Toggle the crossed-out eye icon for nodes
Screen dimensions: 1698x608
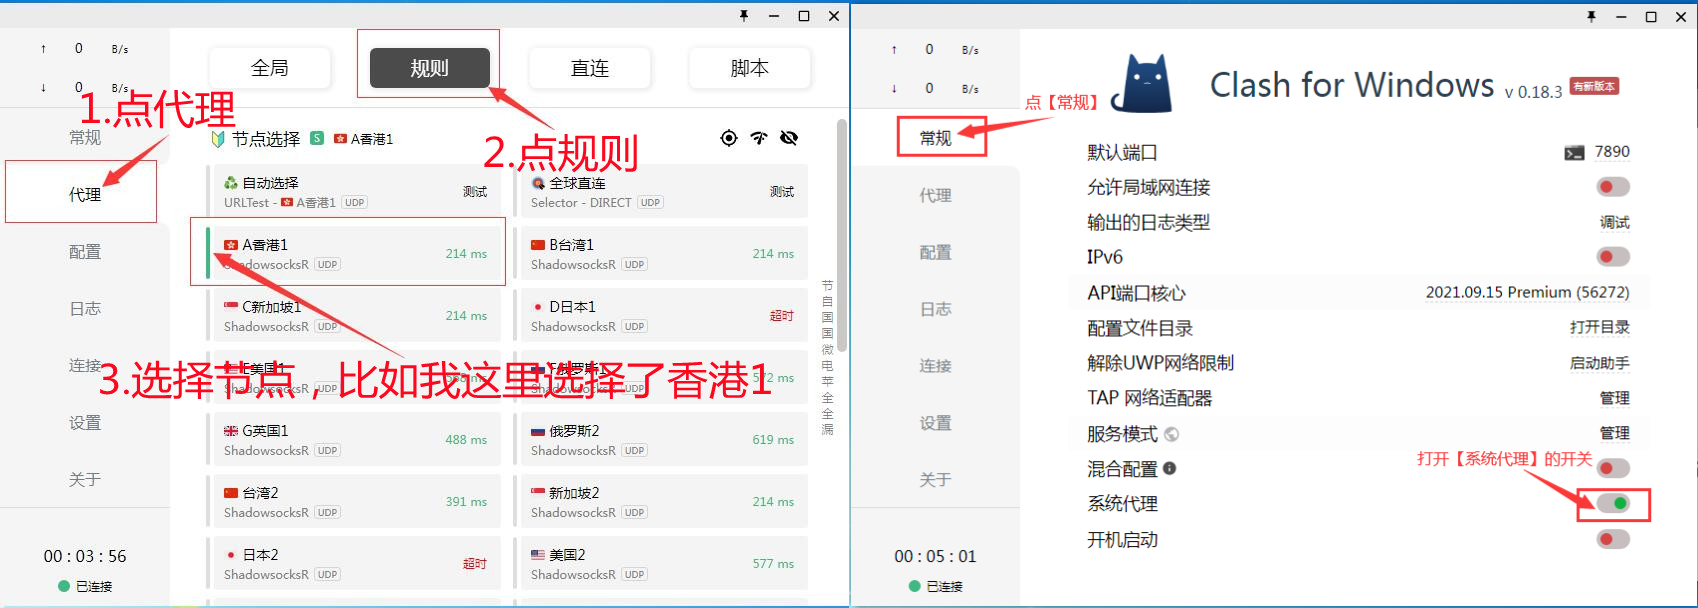[x=789, y=138]
